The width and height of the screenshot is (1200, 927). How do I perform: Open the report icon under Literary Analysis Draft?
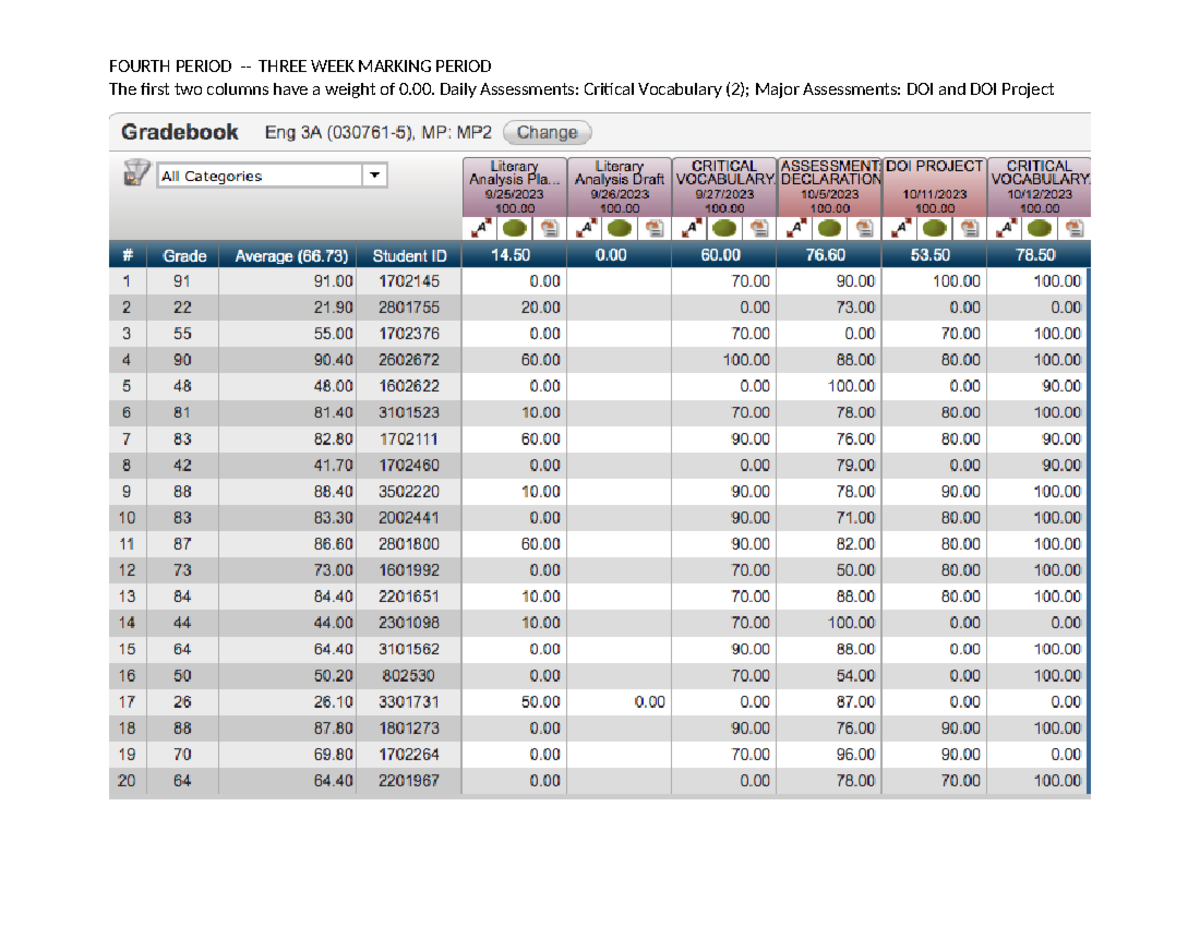[x=654, y=228]
